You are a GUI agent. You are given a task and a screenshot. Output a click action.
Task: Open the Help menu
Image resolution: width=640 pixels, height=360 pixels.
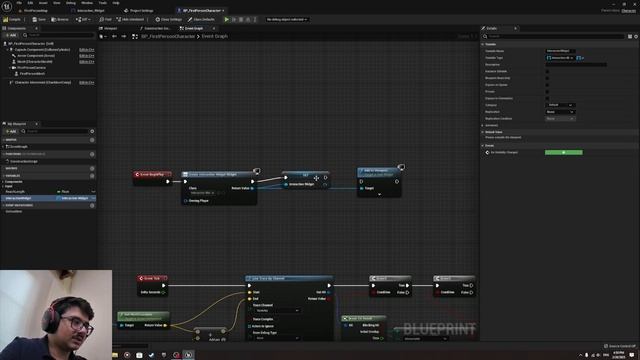point(116,3)
